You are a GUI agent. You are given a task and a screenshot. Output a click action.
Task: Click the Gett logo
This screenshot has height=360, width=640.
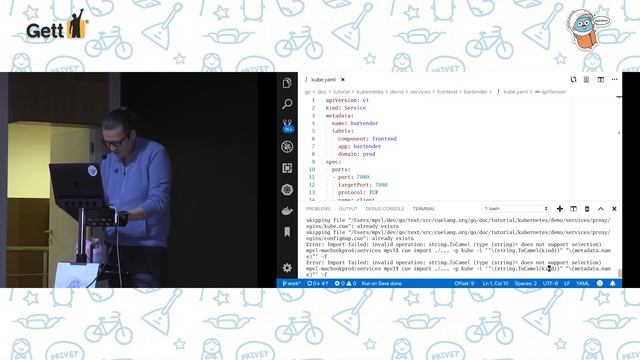click(x=56, y=25)
